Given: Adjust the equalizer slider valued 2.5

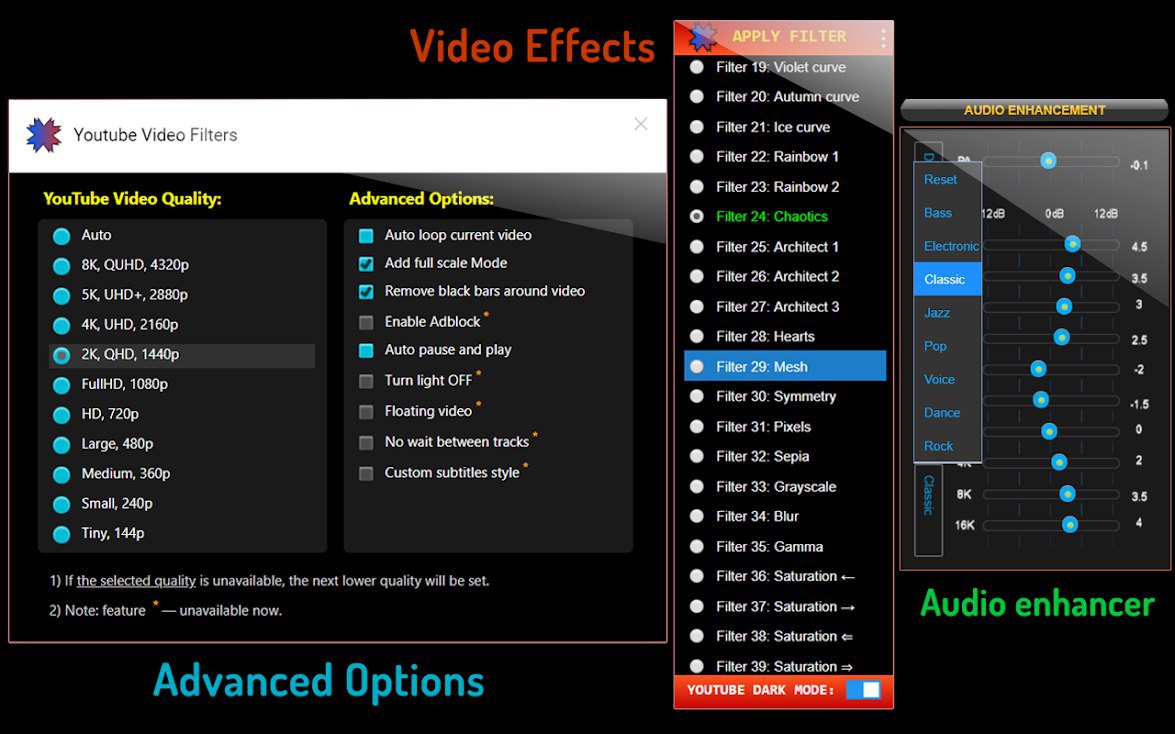Looking at the screenshot, I should pos(1061,338).
